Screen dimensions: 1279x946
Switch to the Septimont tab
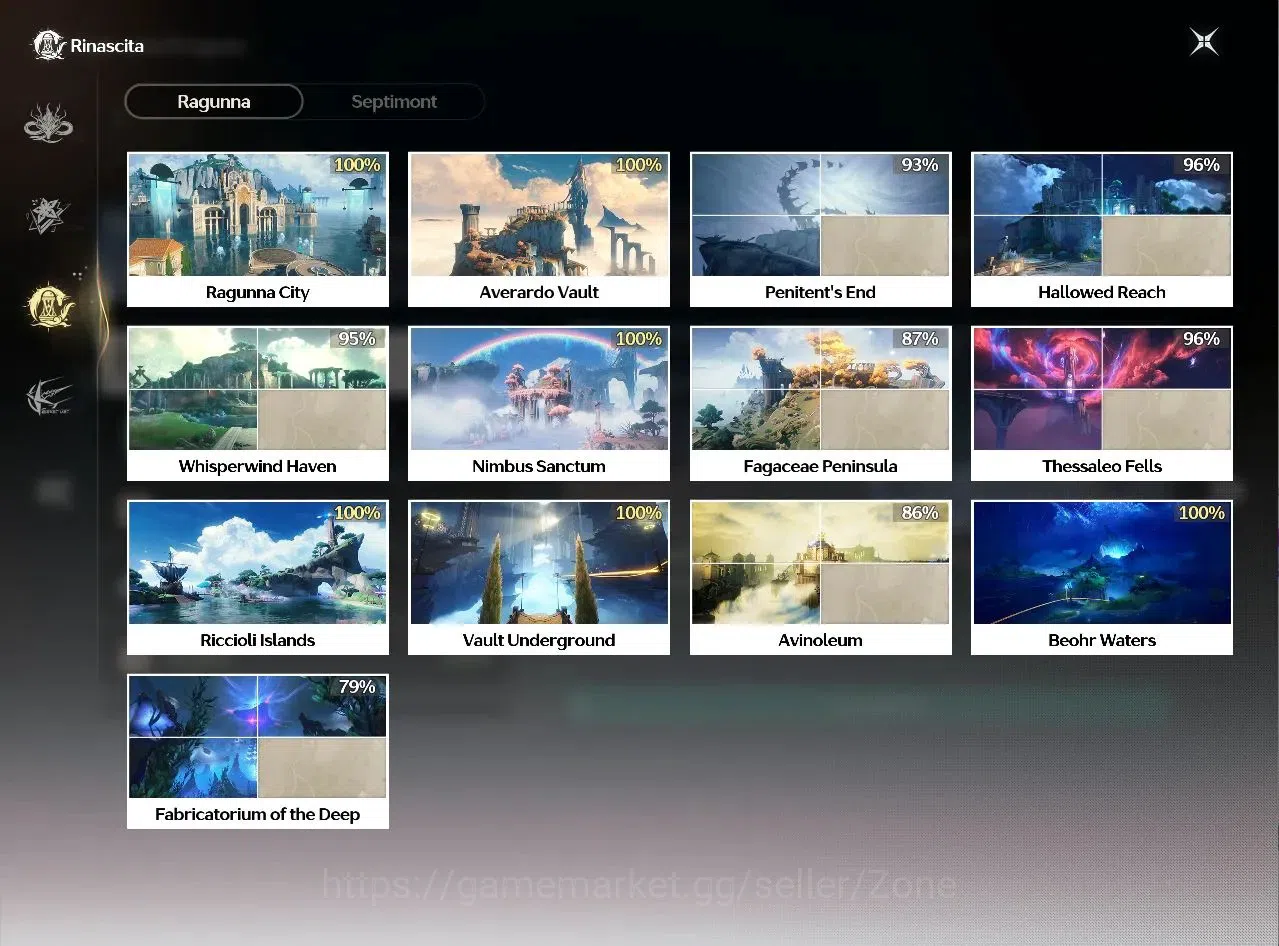(394, 102)
